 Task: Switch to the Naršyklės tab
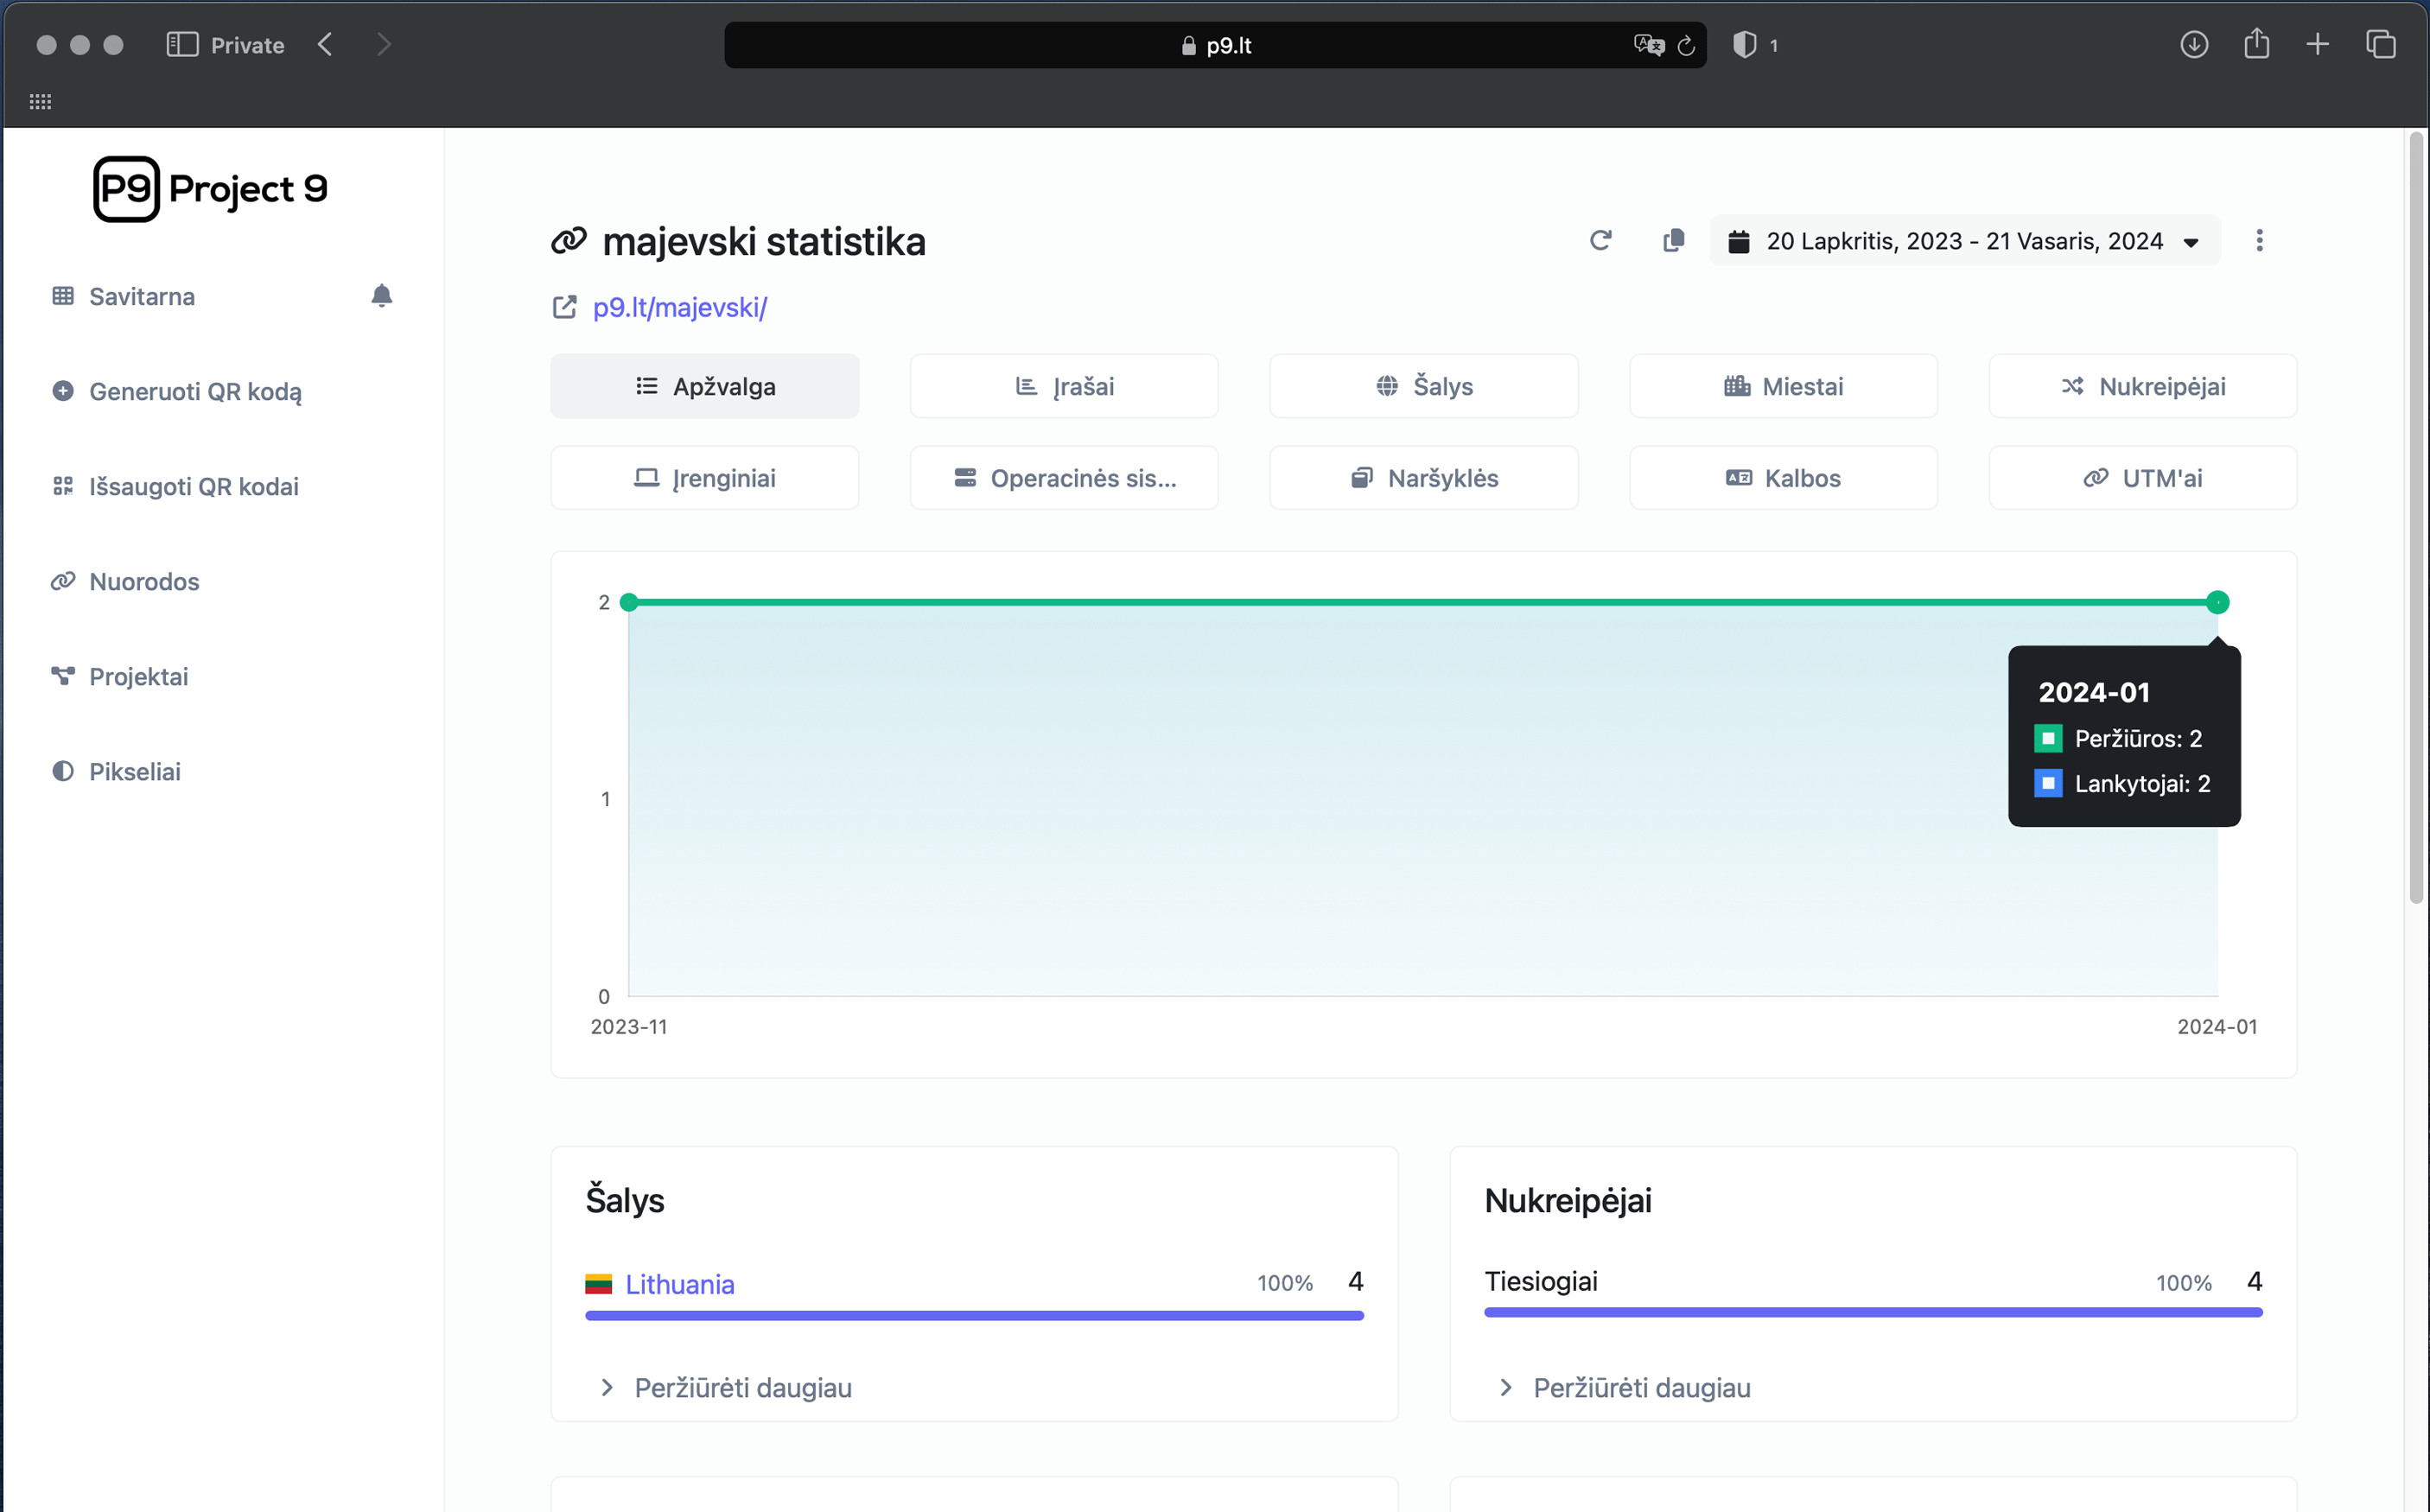(1423, 478)
